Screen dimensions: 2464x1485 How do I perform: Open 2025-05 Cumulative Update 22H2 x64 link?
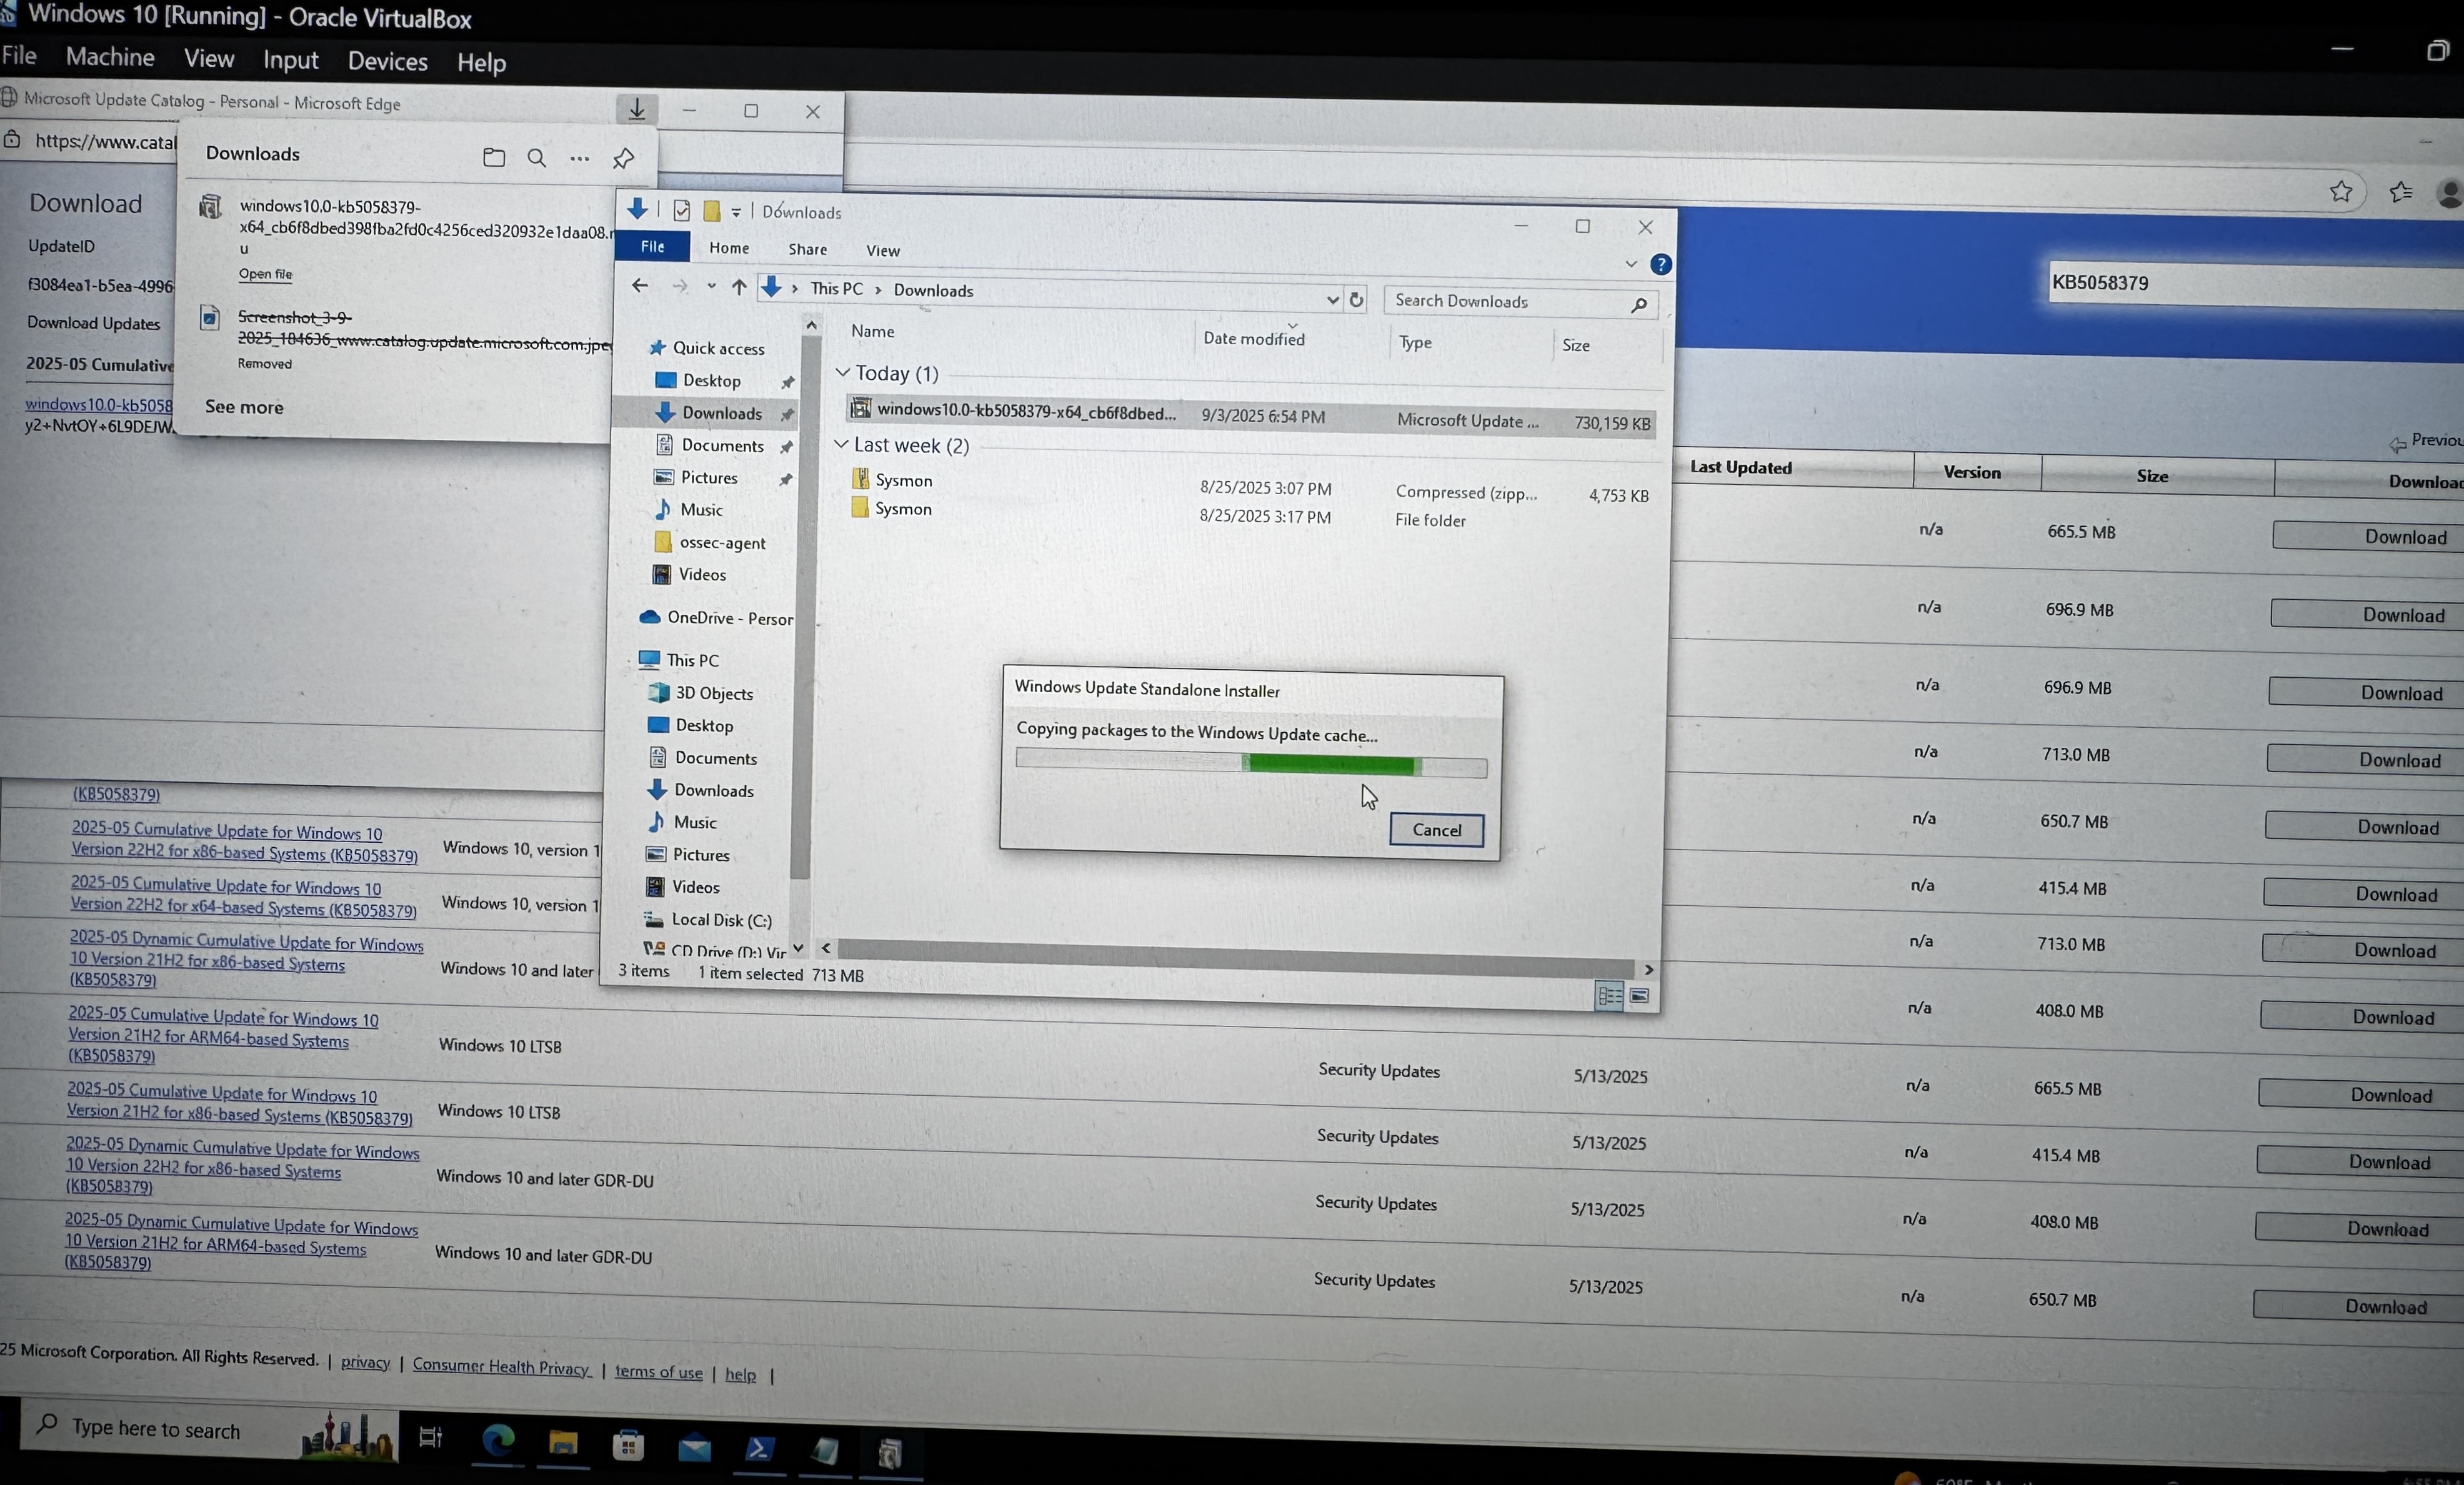tap(243, 898)
